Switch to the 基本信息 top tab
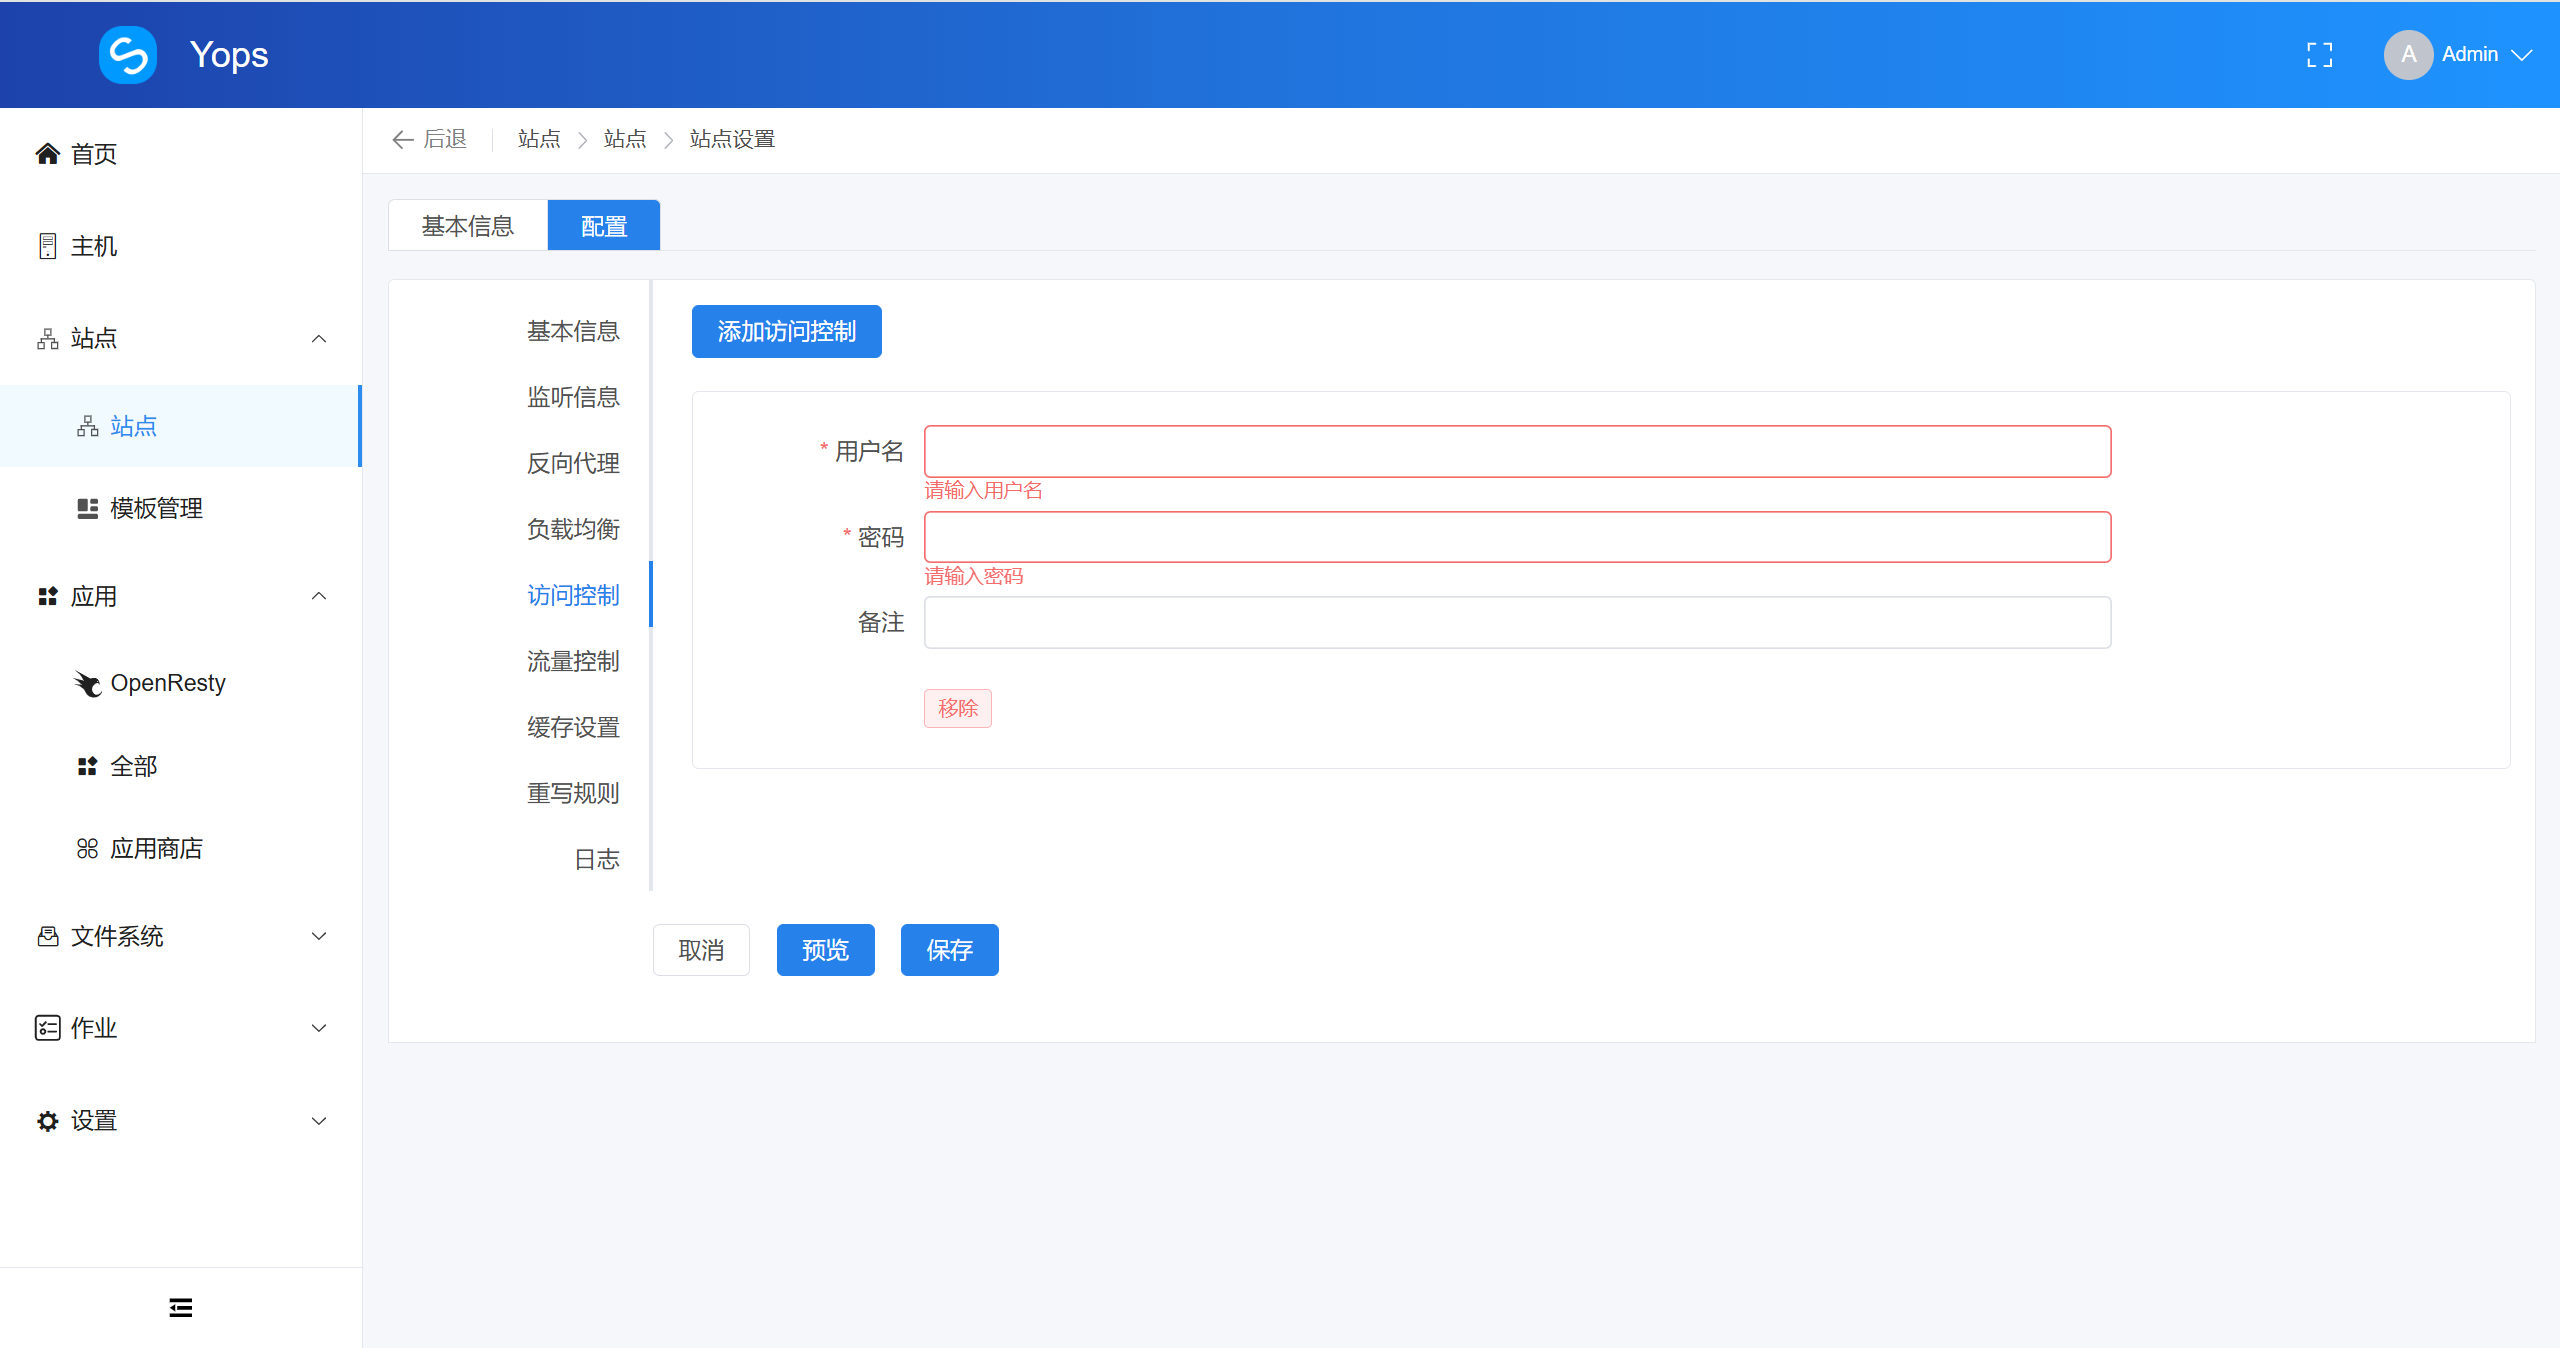Image resolution: width=2560 pixels, height=1348 pixels. click(x=468, y=226)
